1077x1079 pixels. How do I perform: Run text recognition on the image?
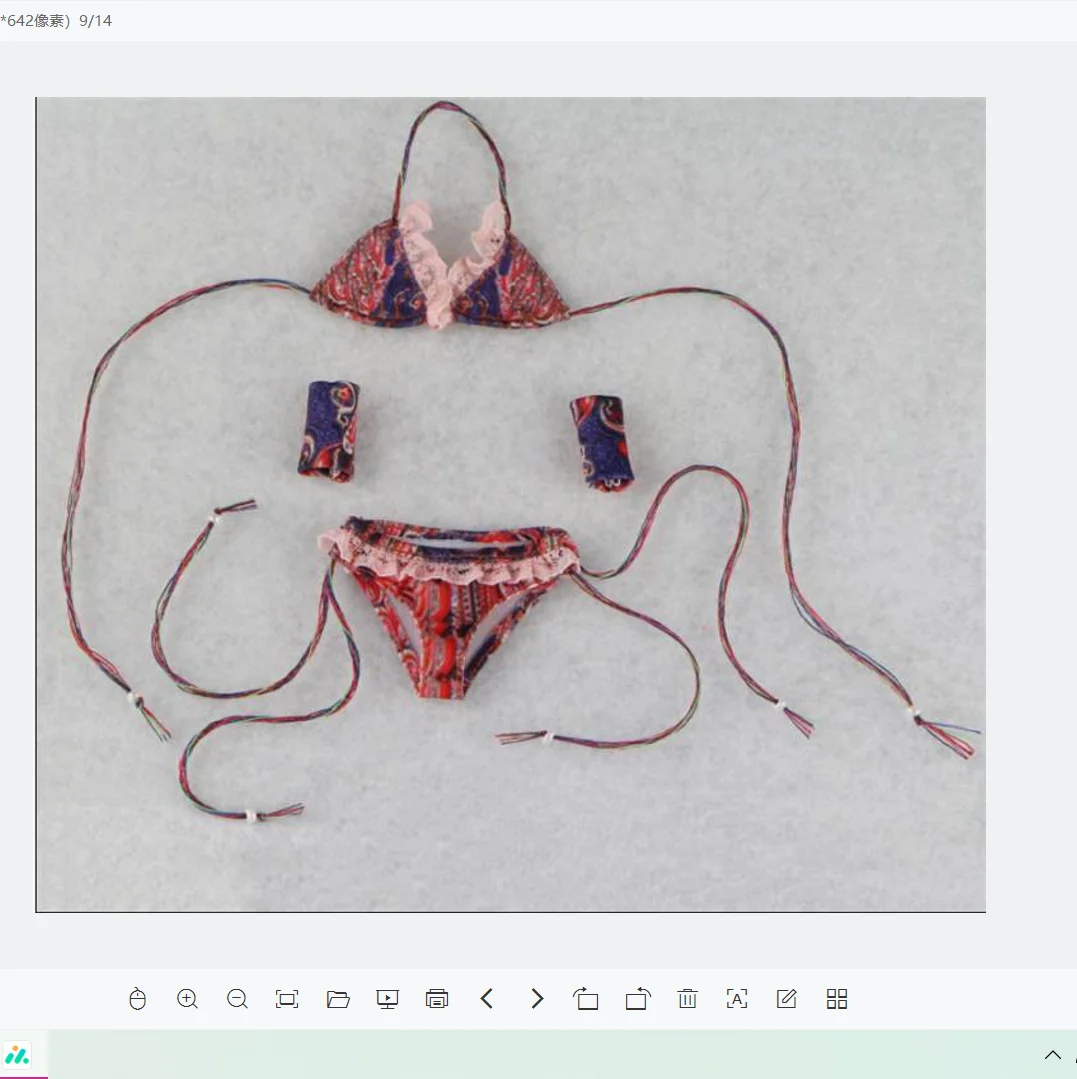click(737, 999)
